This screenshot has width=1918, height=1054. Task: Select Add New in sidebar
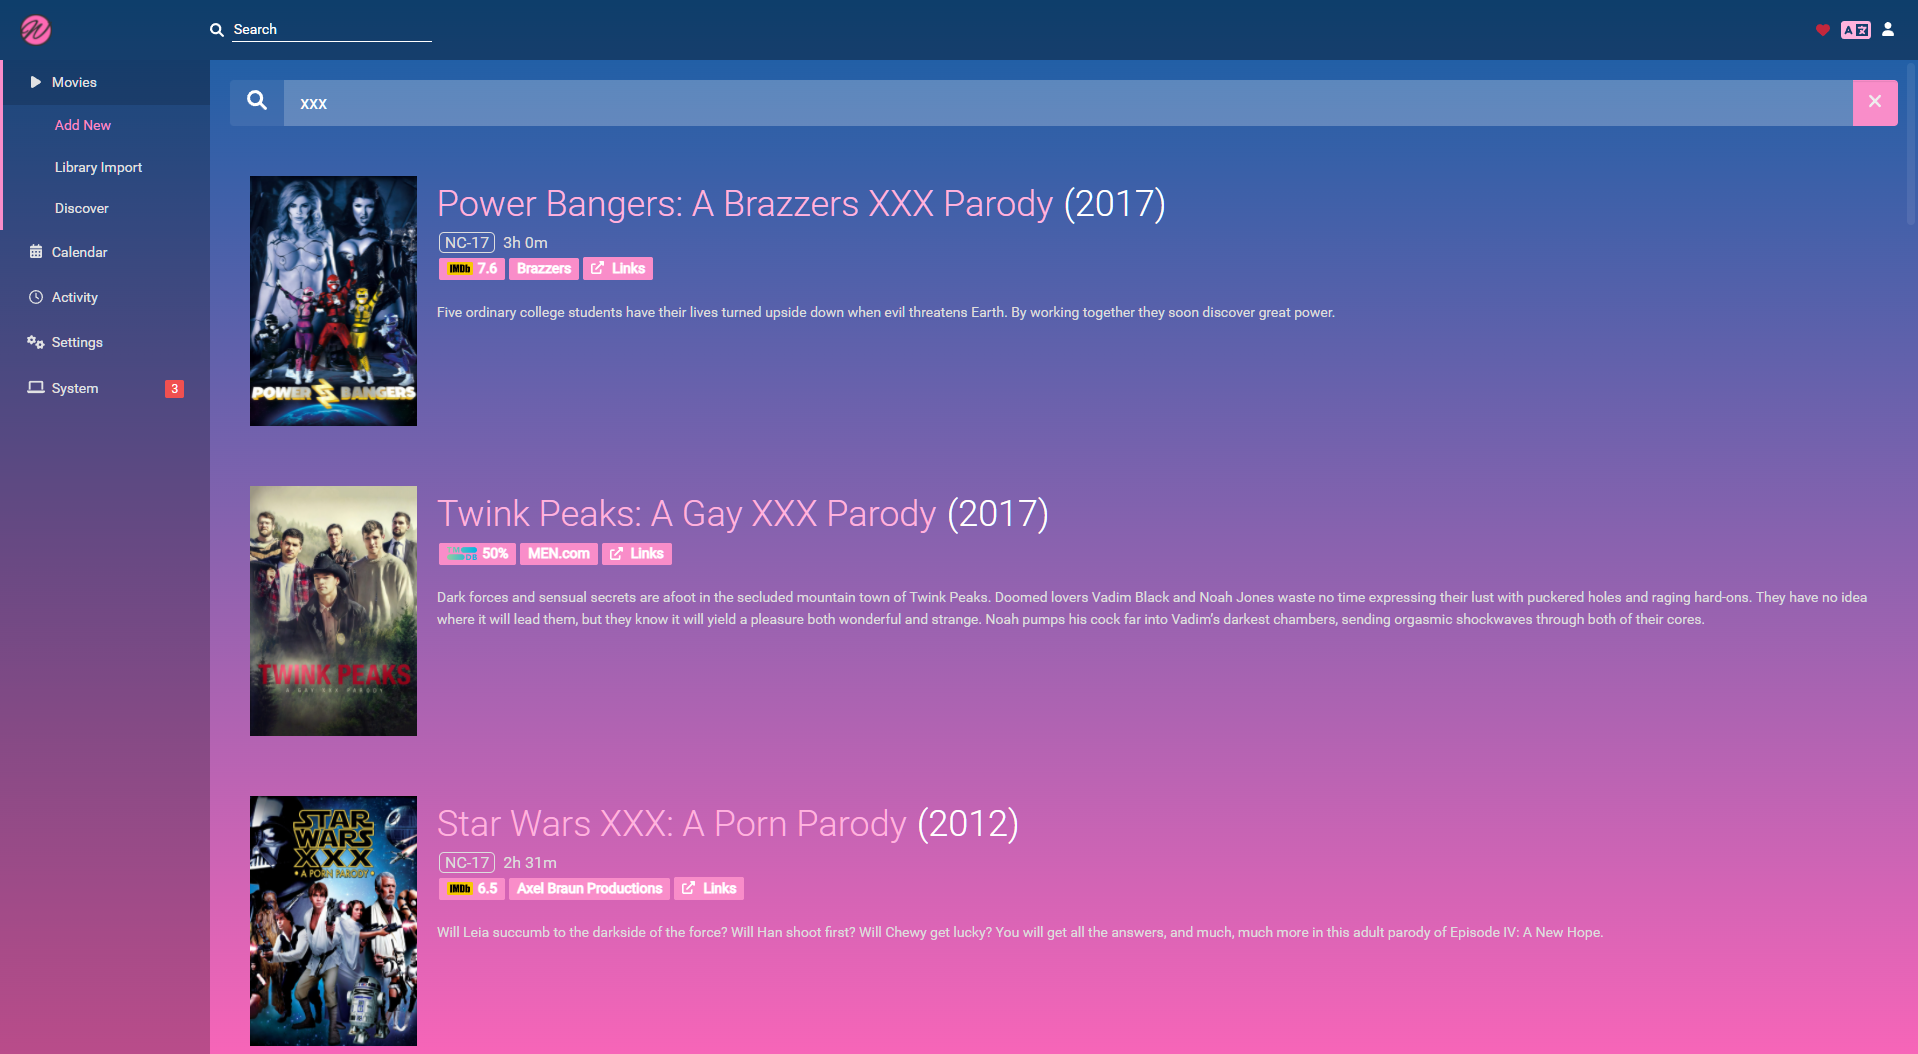(x=83, y=125)
